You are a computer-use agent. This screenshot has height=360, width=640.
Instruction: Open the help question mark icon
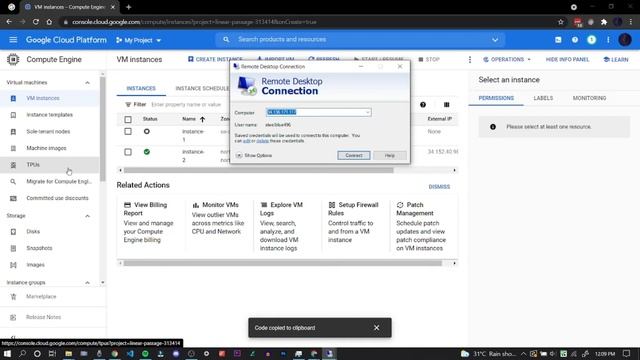point(575,40)
